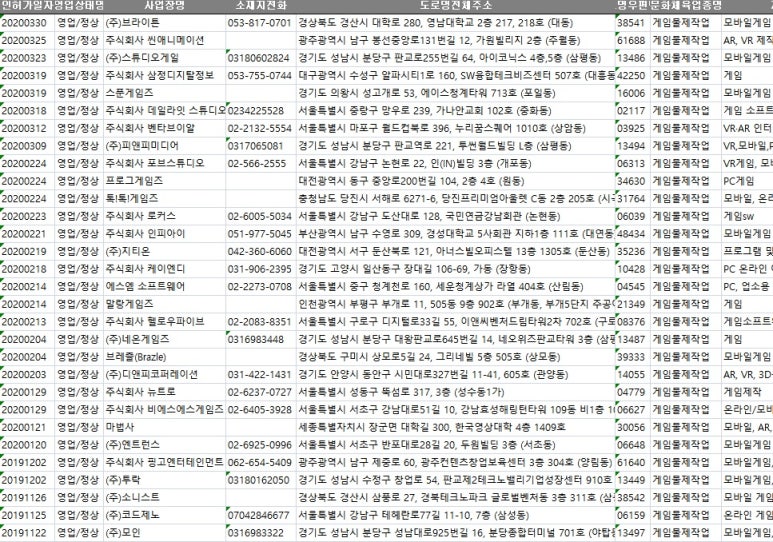Click address starting 세종특별자치시 장군면 대학길
Viewport: 773px width, 542px height.
click(x=456, y=427)
